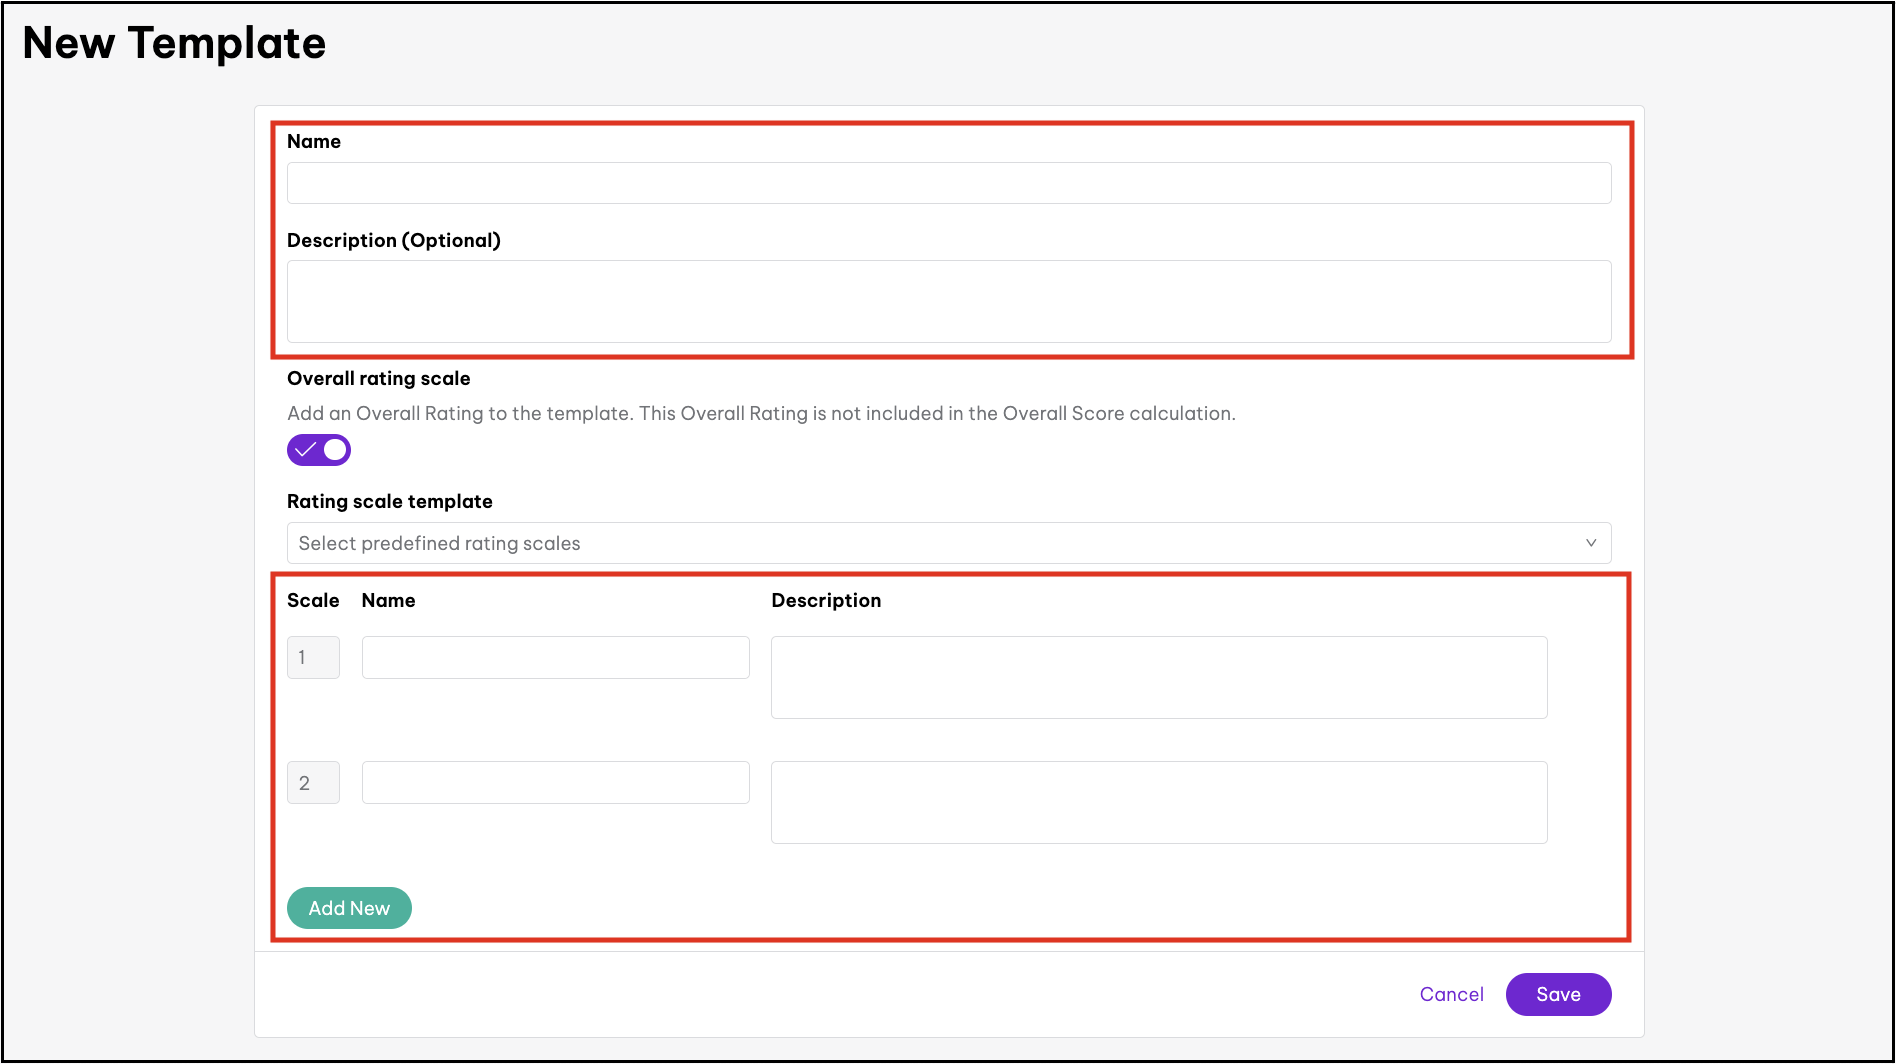Screen dimensions: 1896x1064
Task: Click the Scale column header
Action: pos(313,600)
